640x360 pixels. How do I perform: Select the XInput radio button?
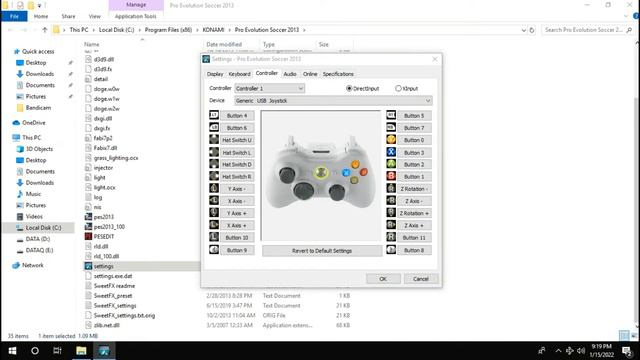pos(398,88)
